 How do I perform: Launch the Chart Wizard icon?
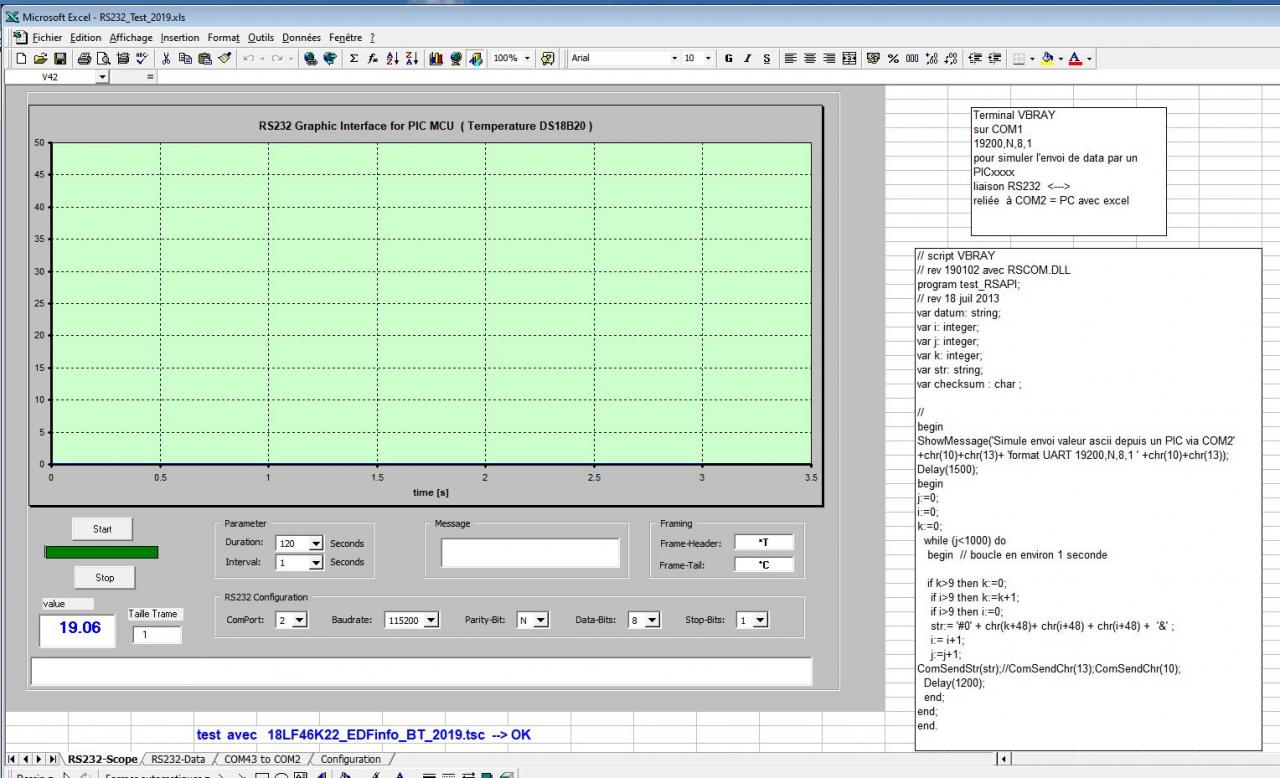click(x=437, y=59)
